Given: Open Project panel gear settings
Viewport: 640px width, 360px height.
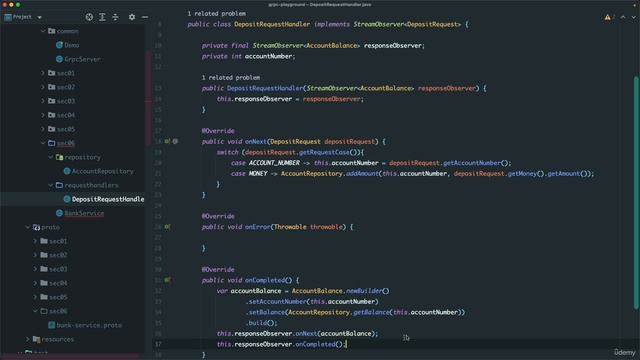Looking at the screenshot, I should (132, 17).
